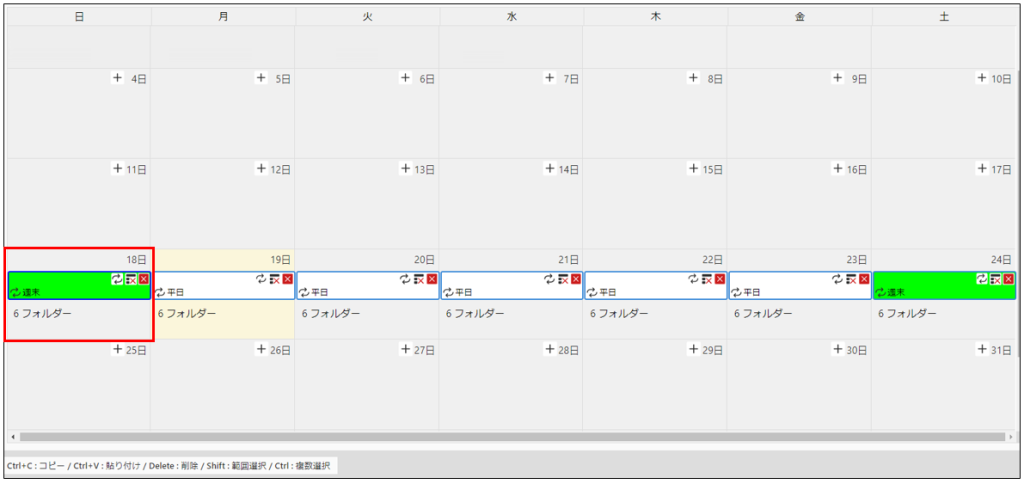Delete the 21日 entry with the red X
The image size is (1024, 484).
(576, 279)
